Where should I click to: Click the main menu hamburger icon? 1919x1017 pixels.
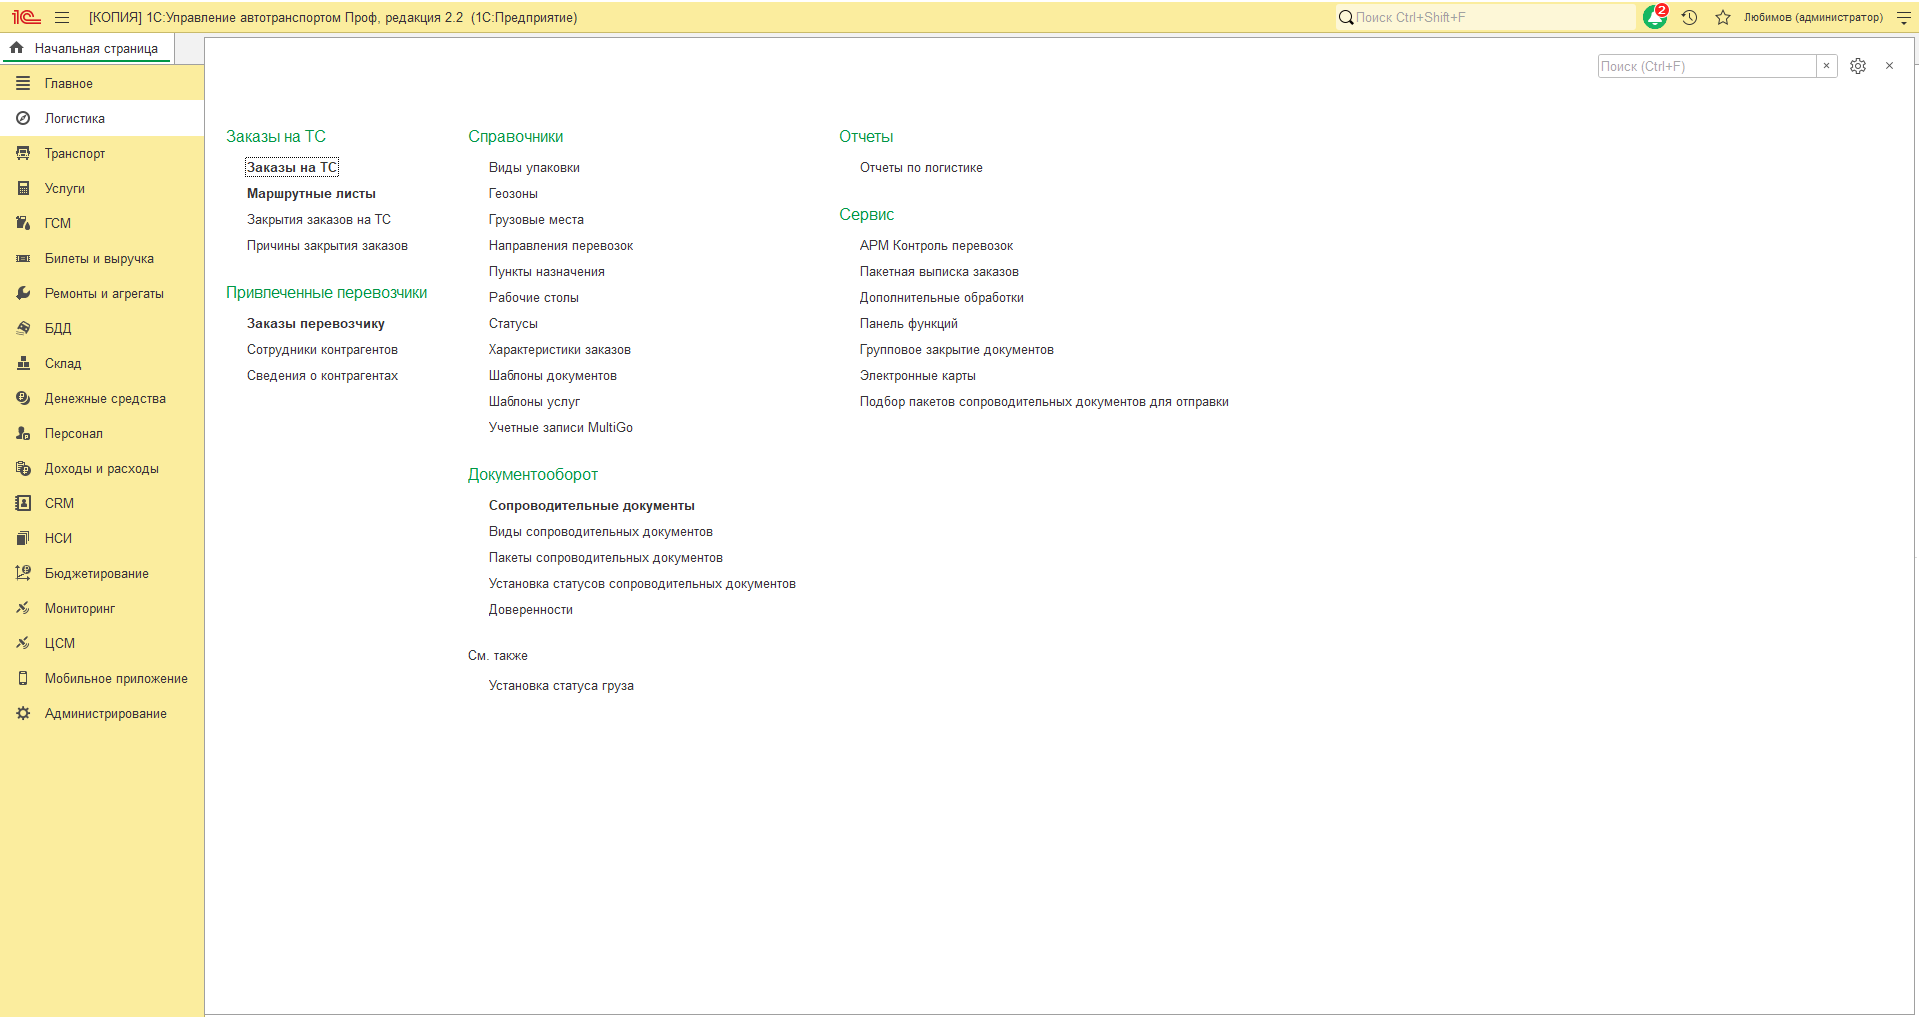click(62, 17)
